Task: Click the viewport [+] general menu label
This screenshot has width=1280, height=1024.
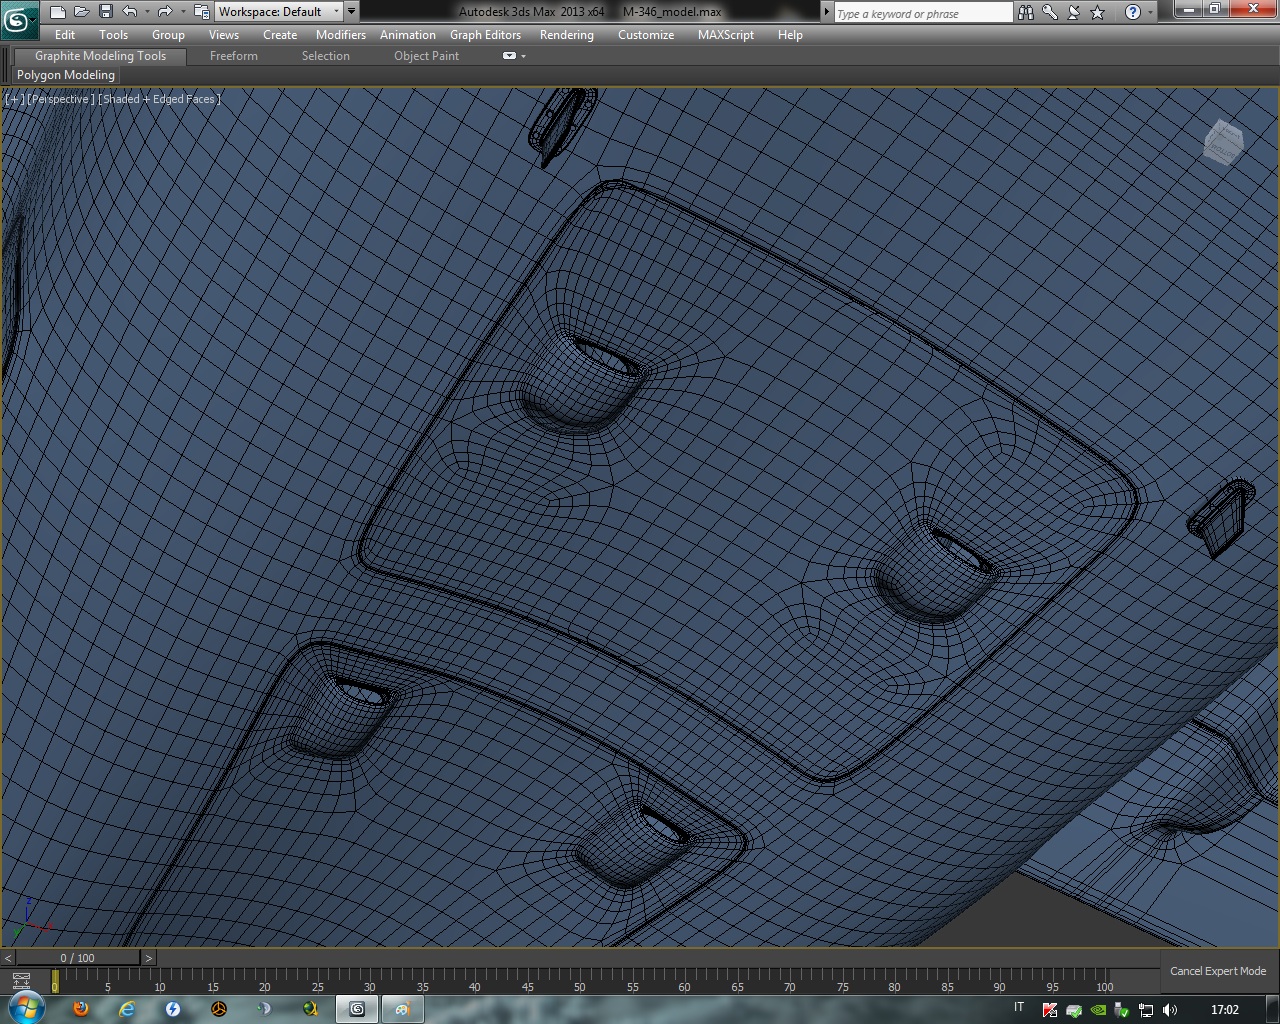Action: coord(14,99)
